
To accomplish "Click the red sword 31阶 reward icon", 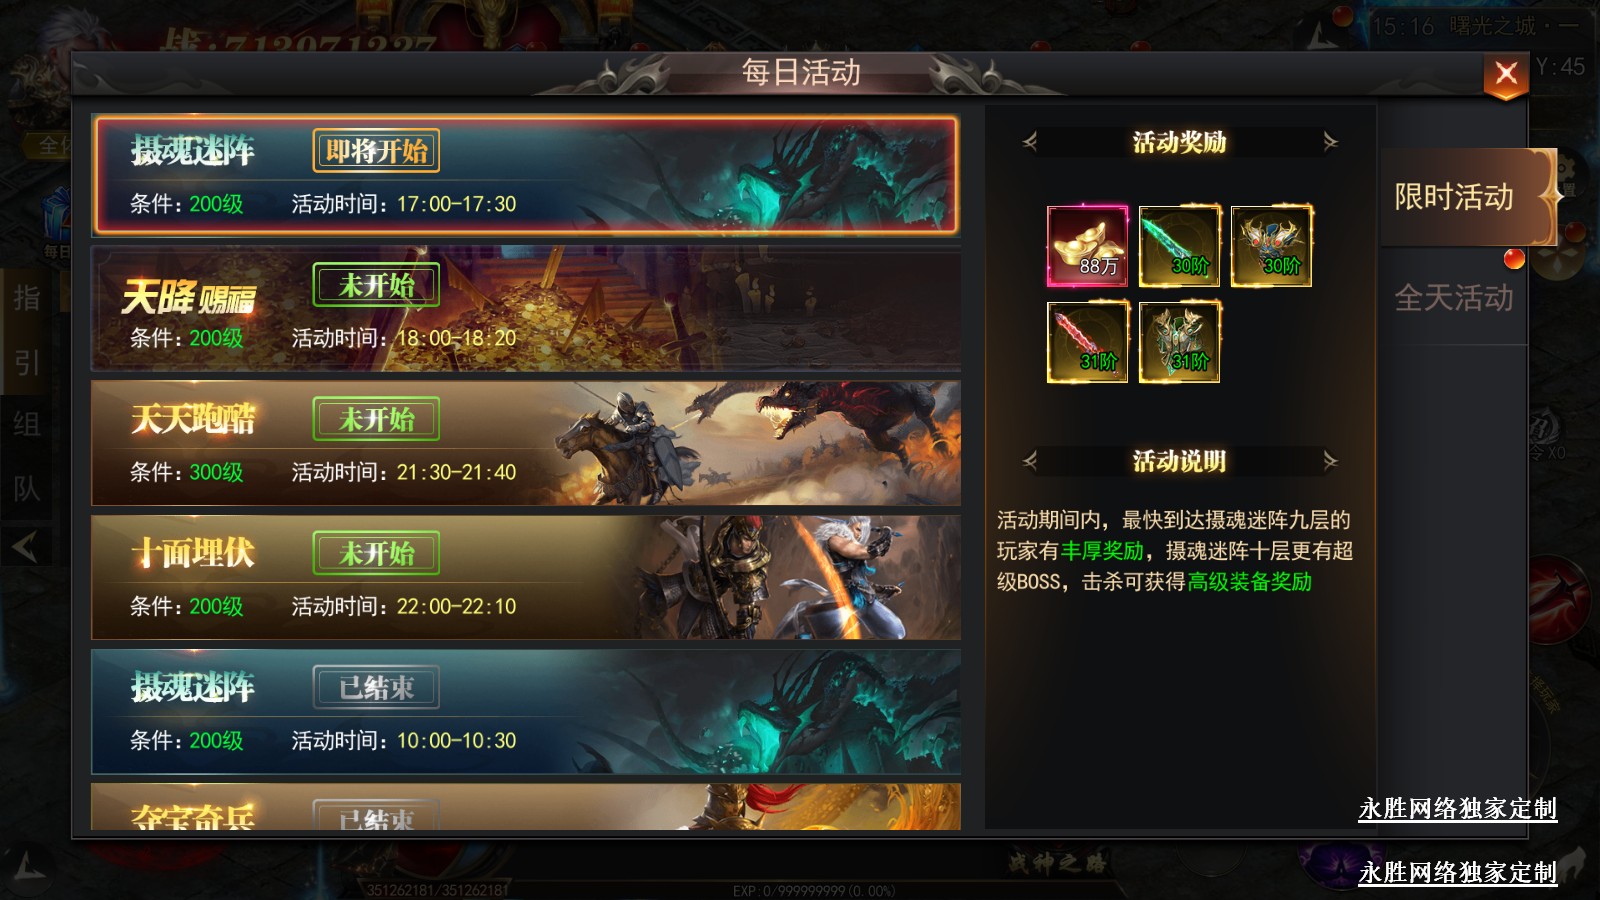I will (1087, 342).
